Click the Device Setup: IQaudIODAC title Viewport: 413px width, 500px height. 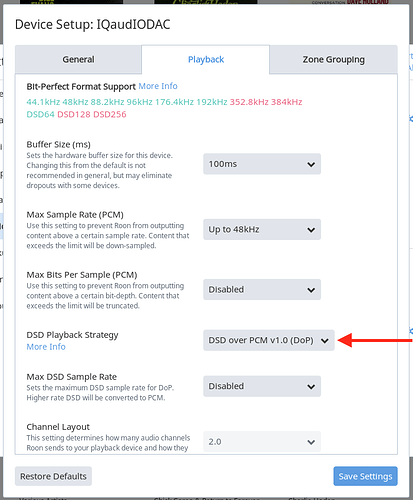pos(93,25)
